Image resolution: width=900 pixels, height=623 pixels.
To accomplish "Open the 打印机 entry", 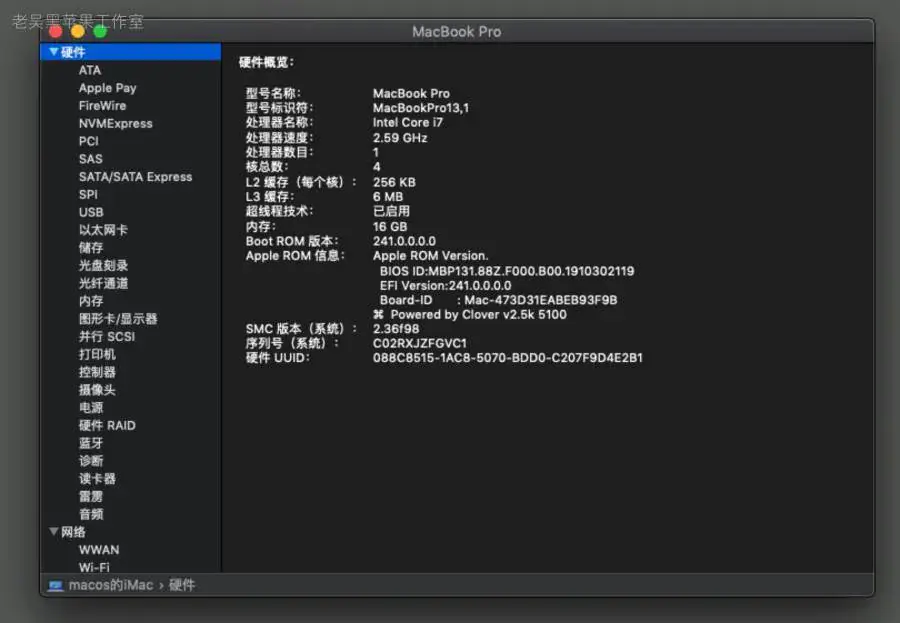I will pos(97,355).
